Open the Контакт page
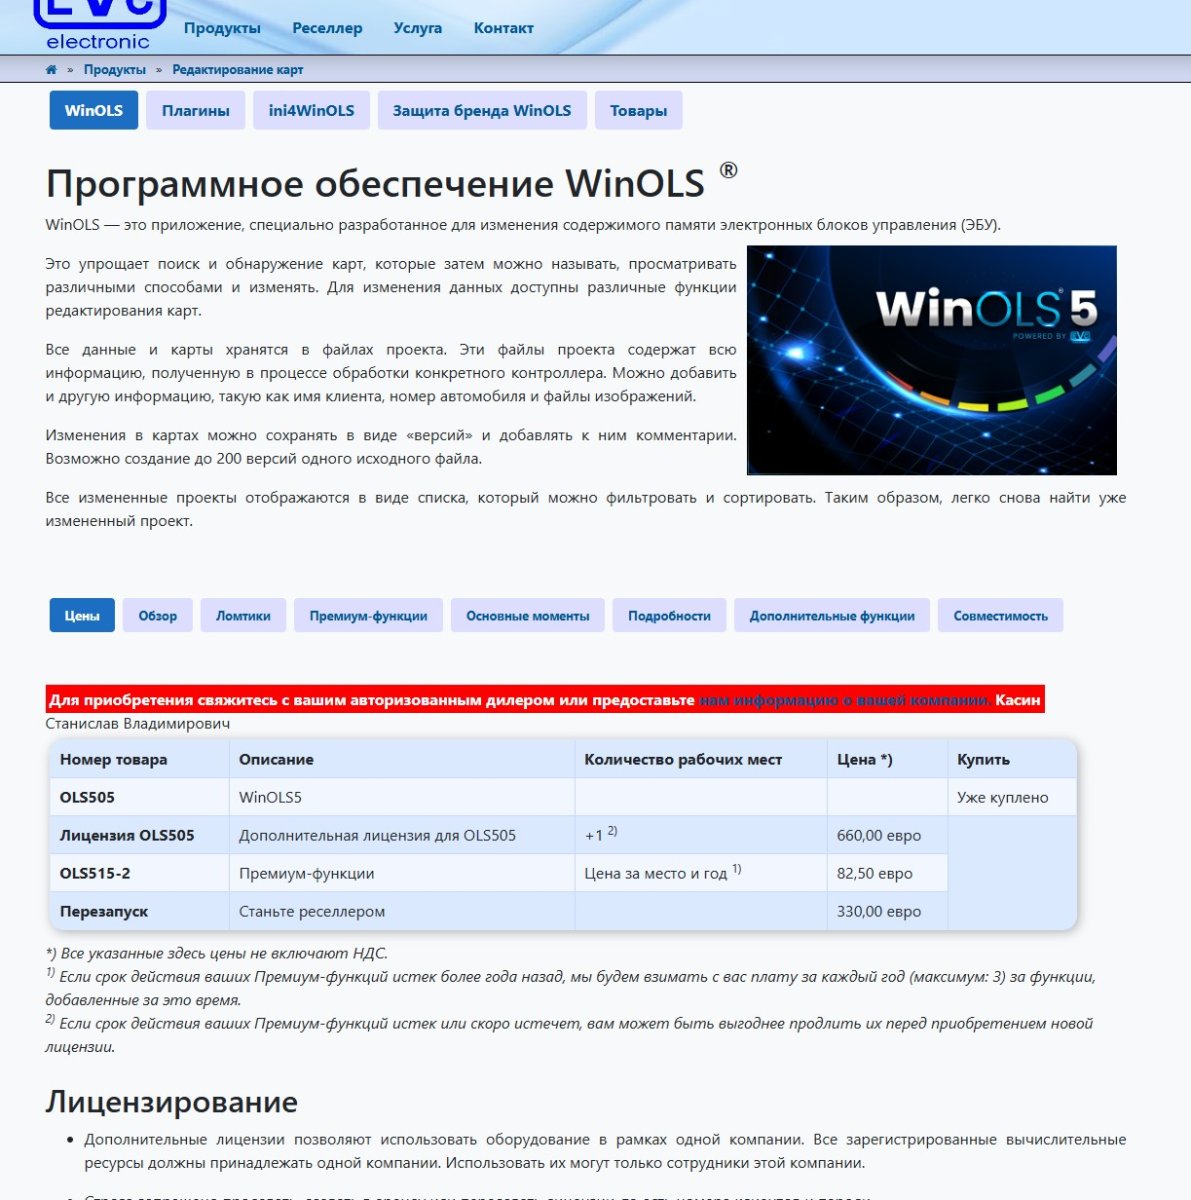 pyautogui.click(x=504, y=28)
